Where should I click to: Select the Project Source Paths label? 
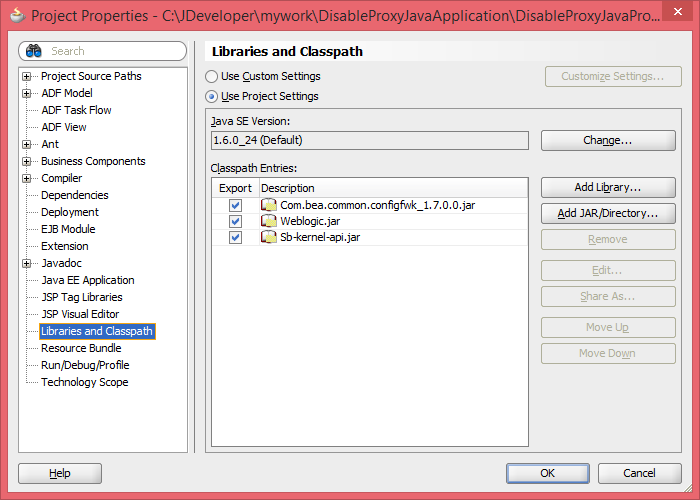coord(91,76)
